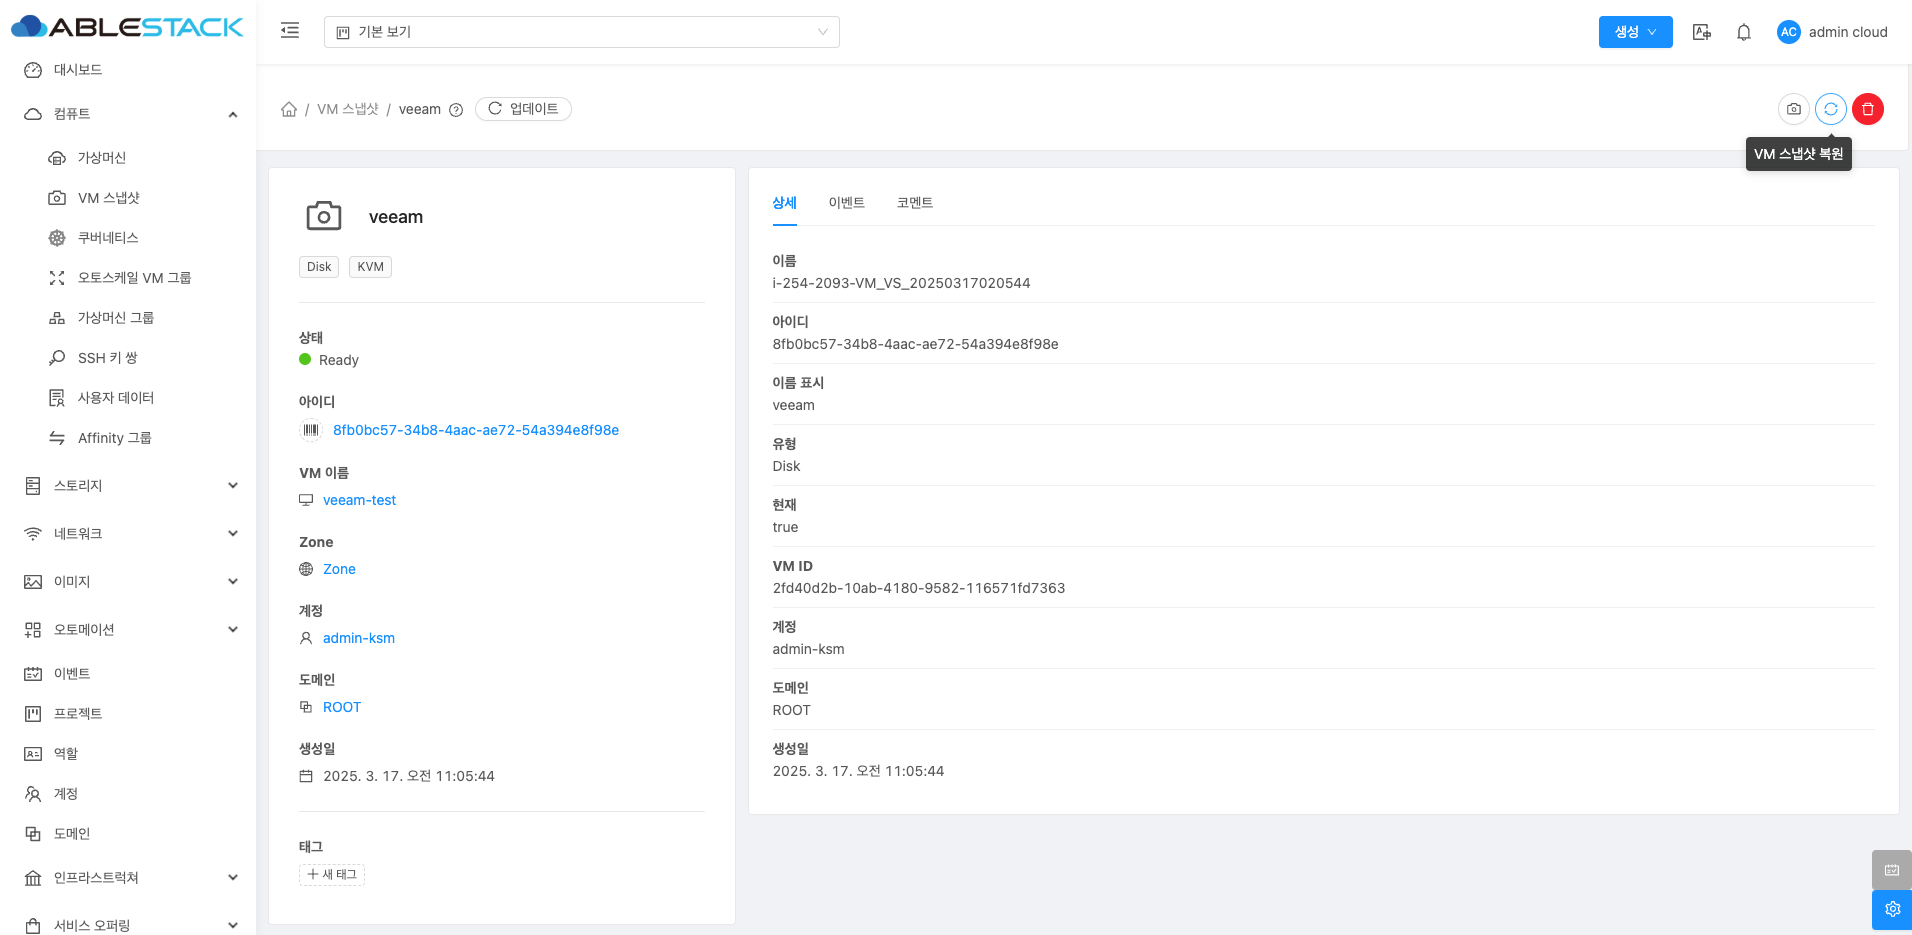Image resolution: width=1912 pixels, height=935 pixels.
Task: Click the 업데이트 refresh button
Action: 523,109
